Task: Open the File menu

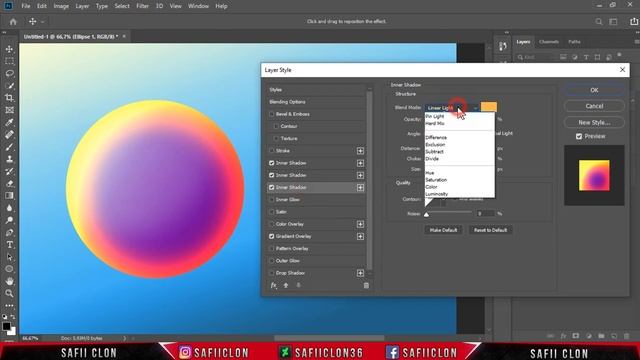Action: click(x=26, y=6)
